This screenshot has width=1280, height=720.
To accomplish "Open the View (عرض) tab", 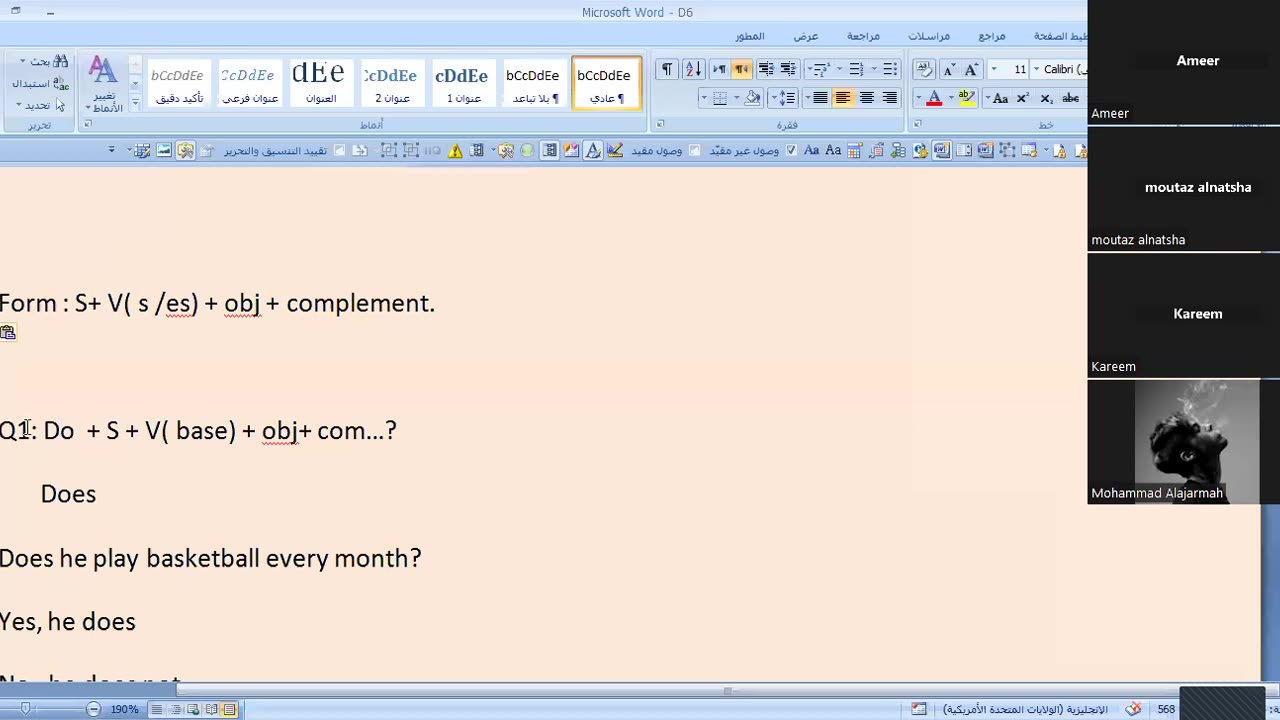I will click(806, 36).
